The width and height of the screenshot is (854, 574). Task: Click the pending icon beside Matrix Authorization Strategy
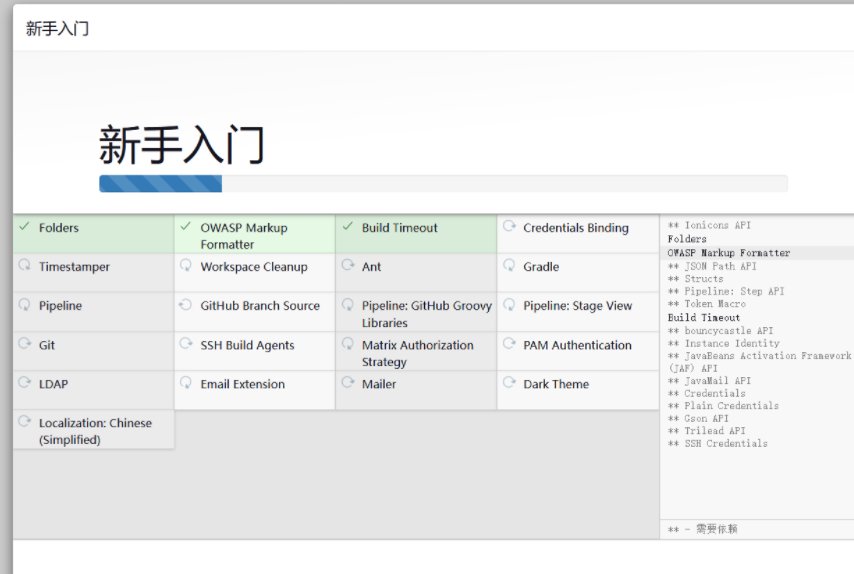(347, 344)
